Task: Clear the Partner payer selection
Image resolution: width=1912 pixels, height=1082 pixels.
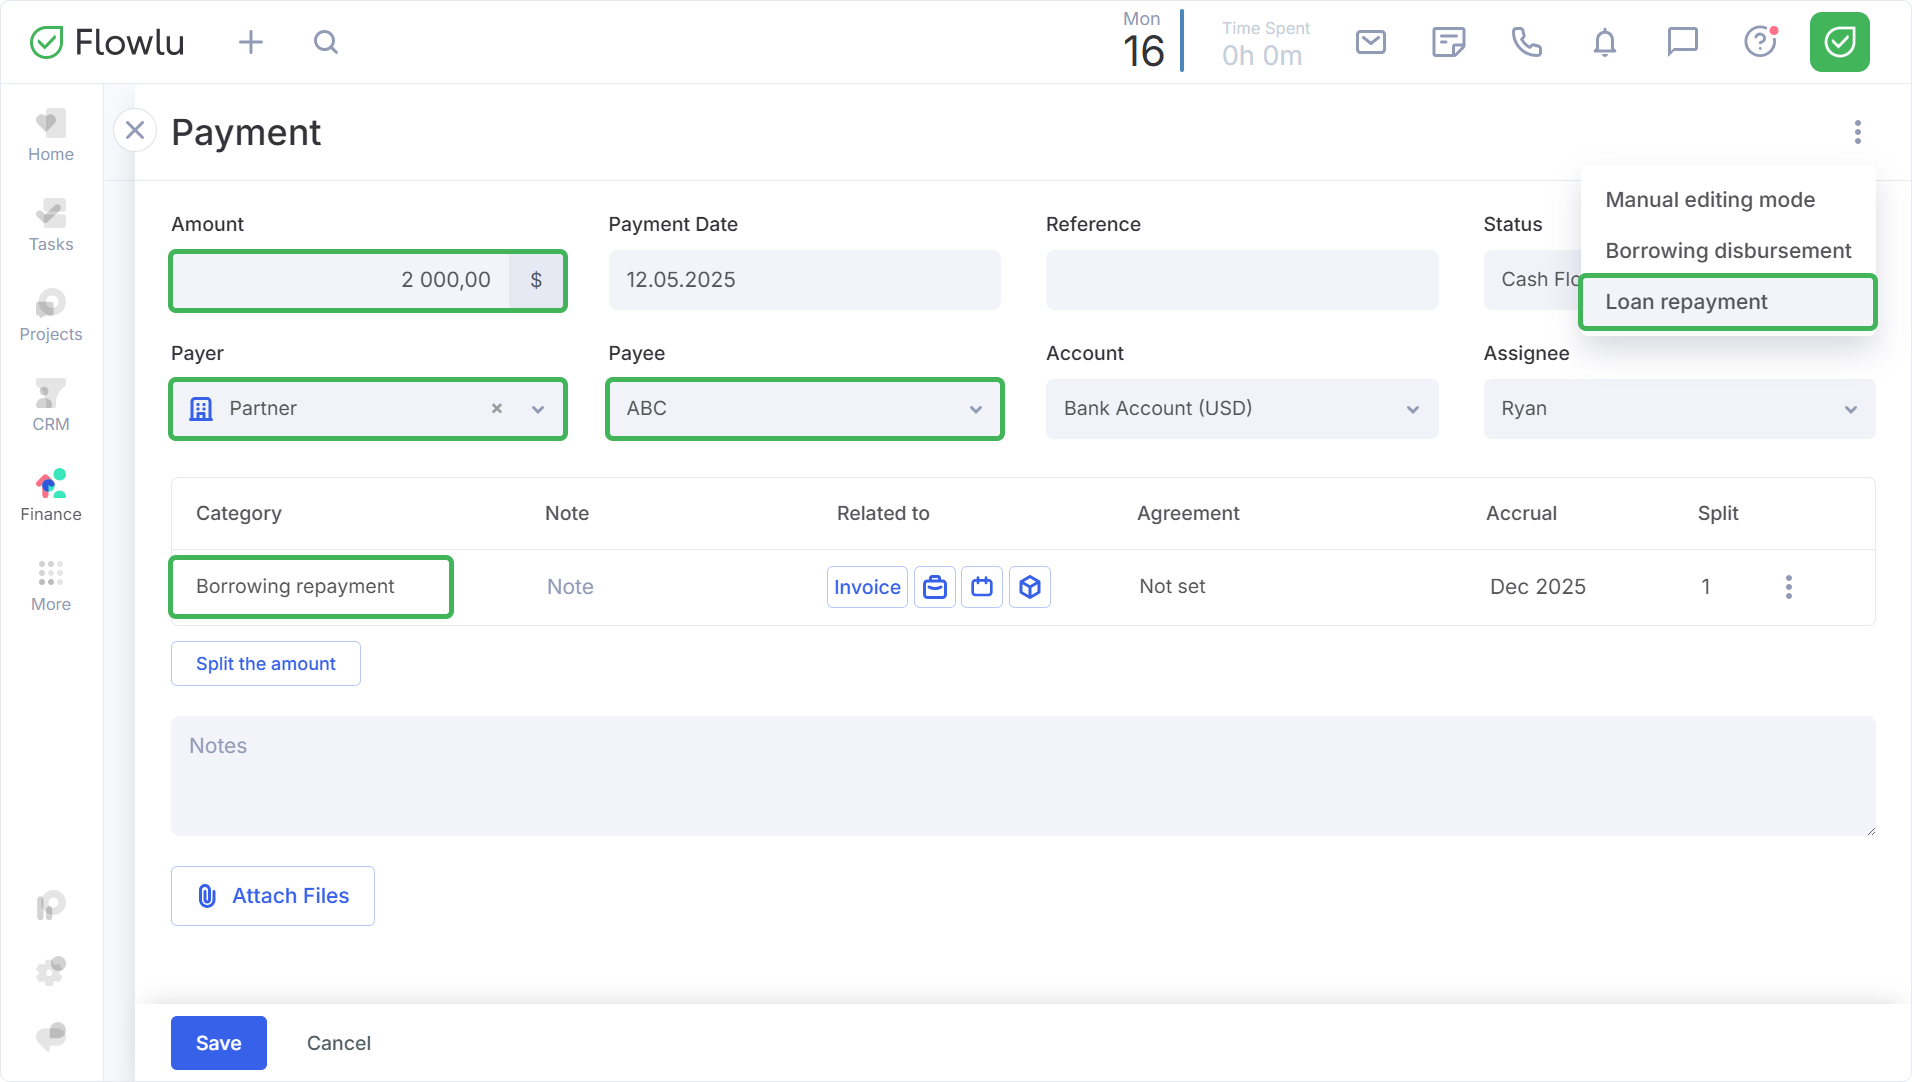Action: [x=497, y=409]
